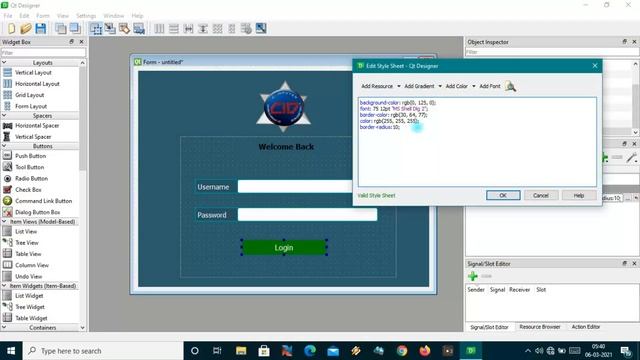Click the green Login button on form
This screenshot has height=360, width=640.
(x=284, y=248)
